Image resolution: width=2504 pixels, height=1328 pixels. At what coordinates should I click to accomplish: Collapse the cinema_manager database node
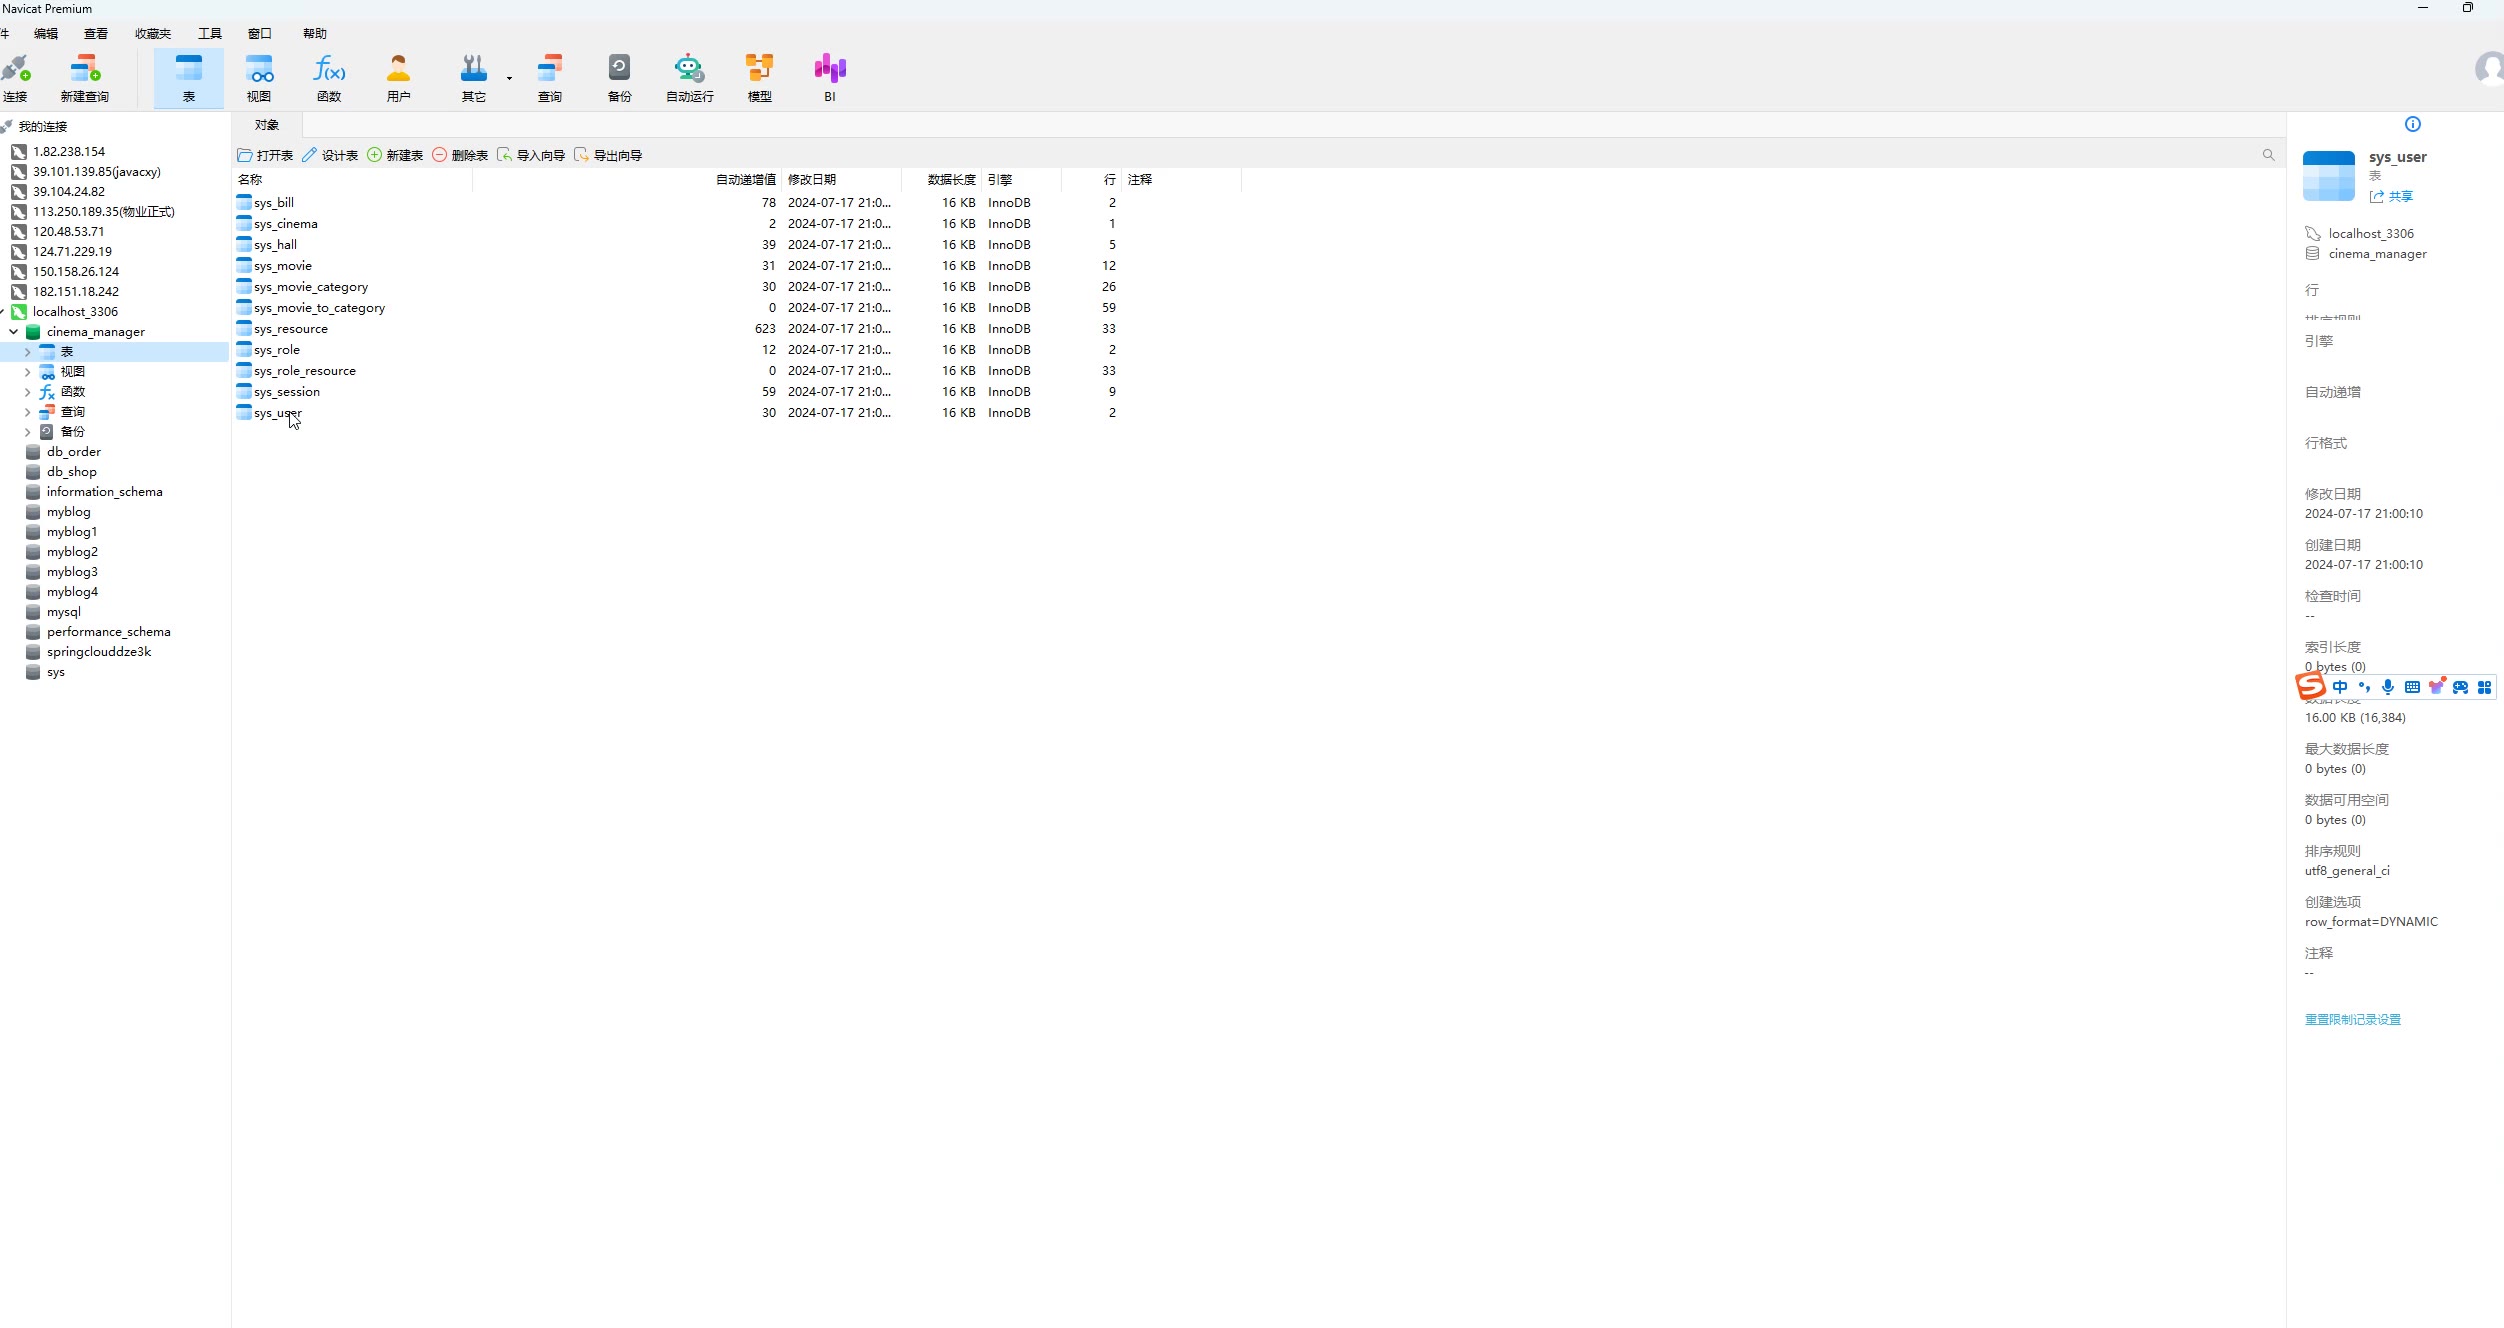14,332
